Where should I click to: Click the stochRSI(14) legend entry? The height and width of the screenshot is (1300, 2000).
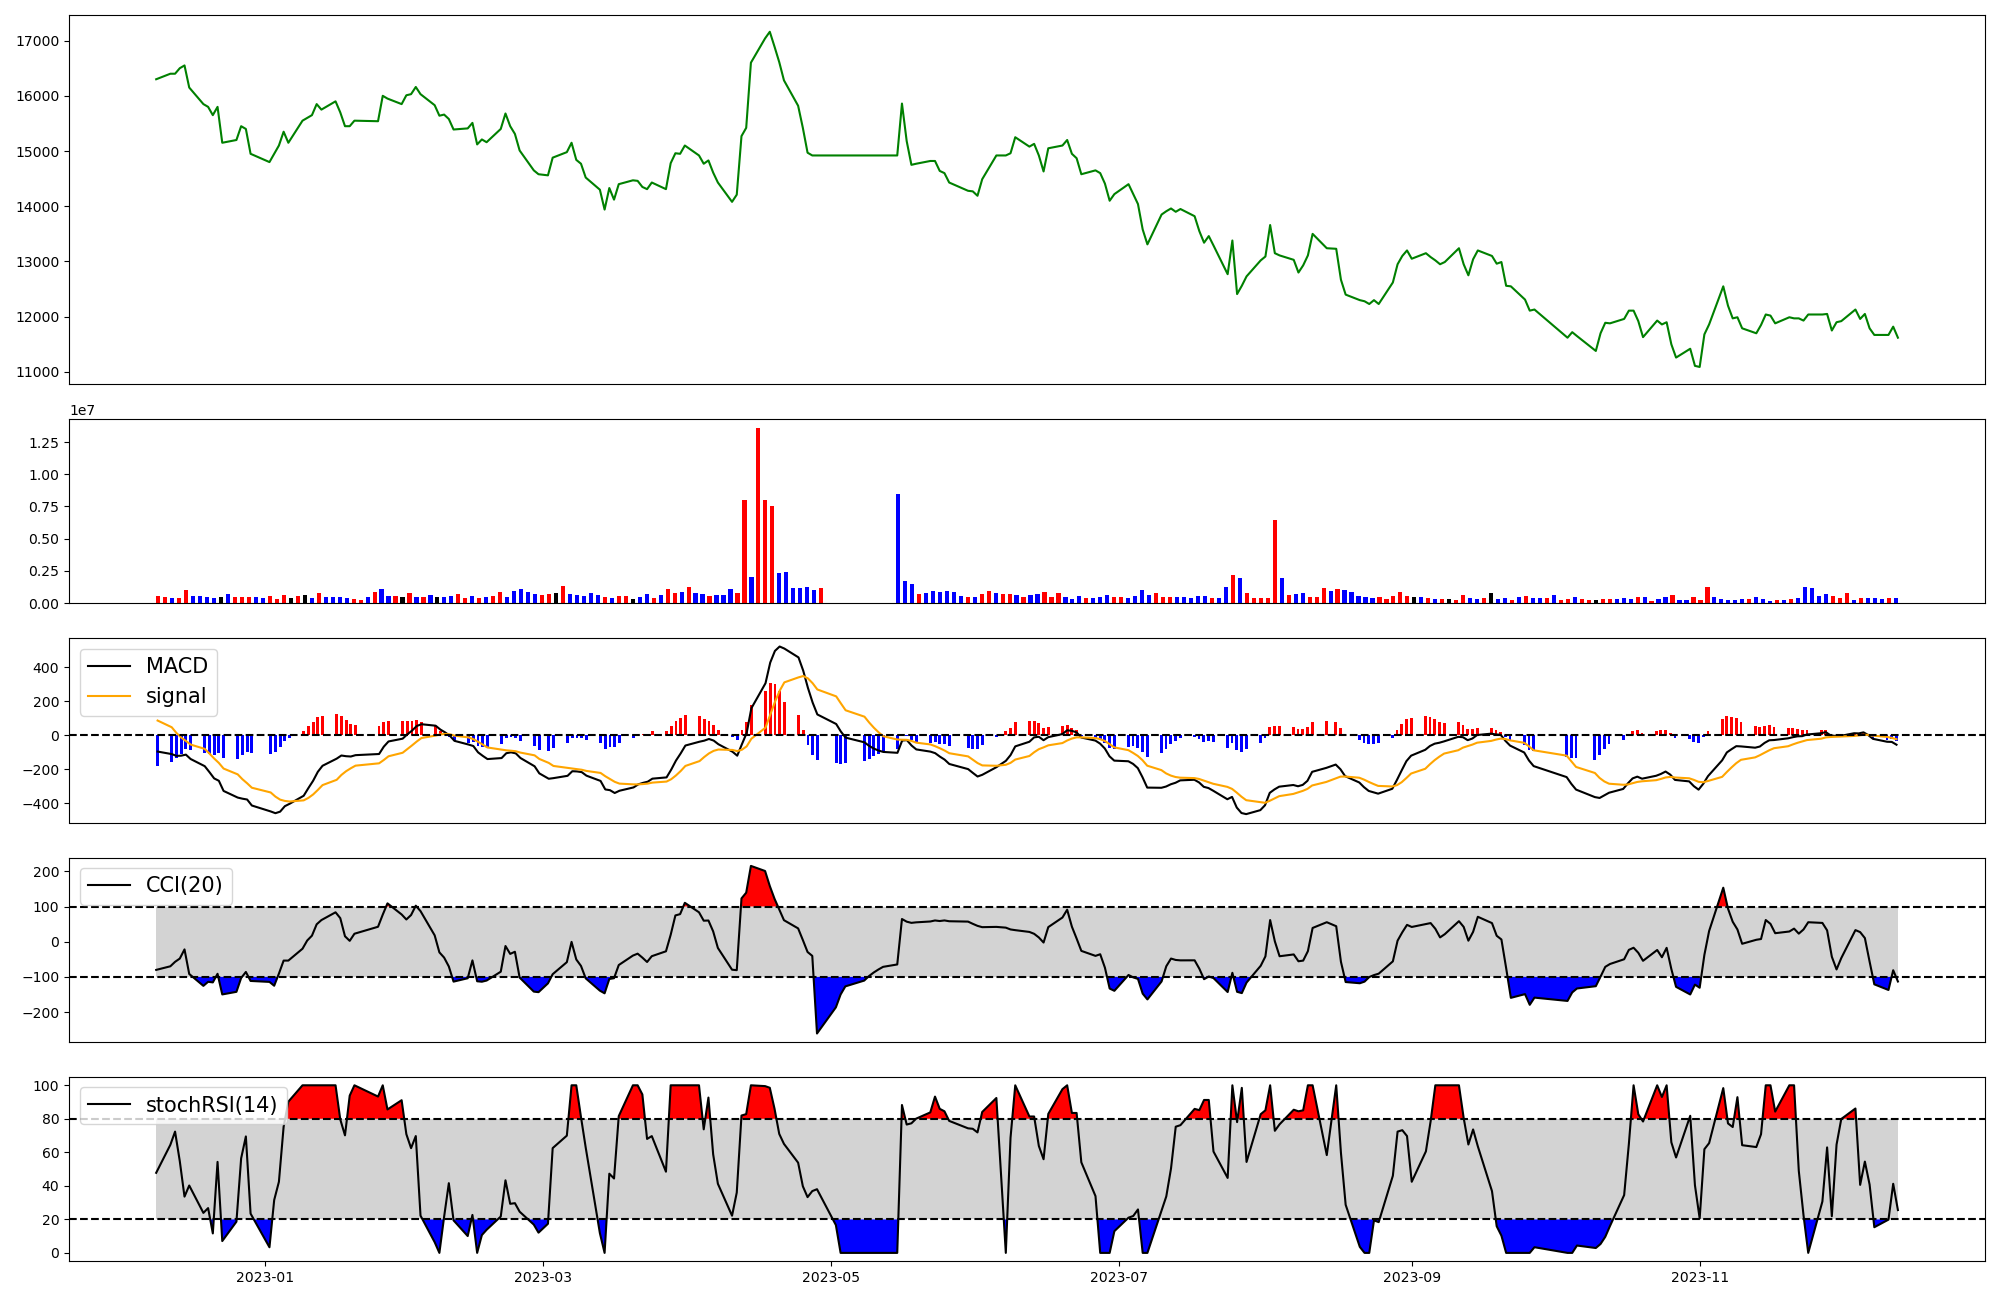pos(210,1105)
